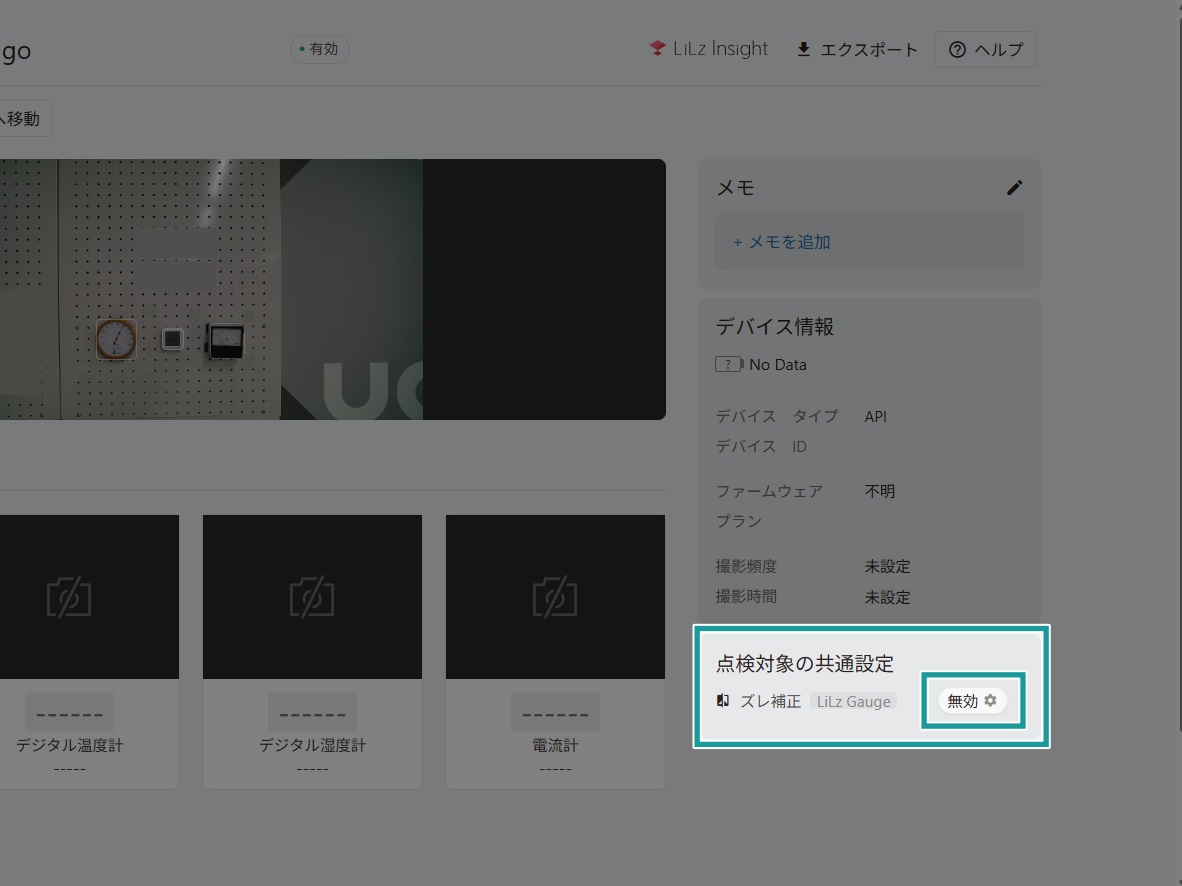This screenshot has width=1182, height=886.
Task: Click the 撮影頻度 未設定 value
Action: pos(887,566)
